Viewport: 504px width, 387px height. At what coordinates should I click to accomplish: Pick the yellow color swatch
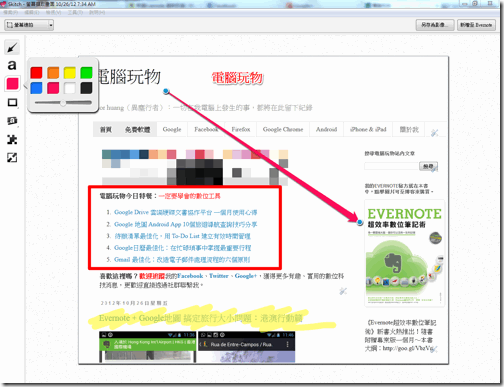tap(70, 72)
